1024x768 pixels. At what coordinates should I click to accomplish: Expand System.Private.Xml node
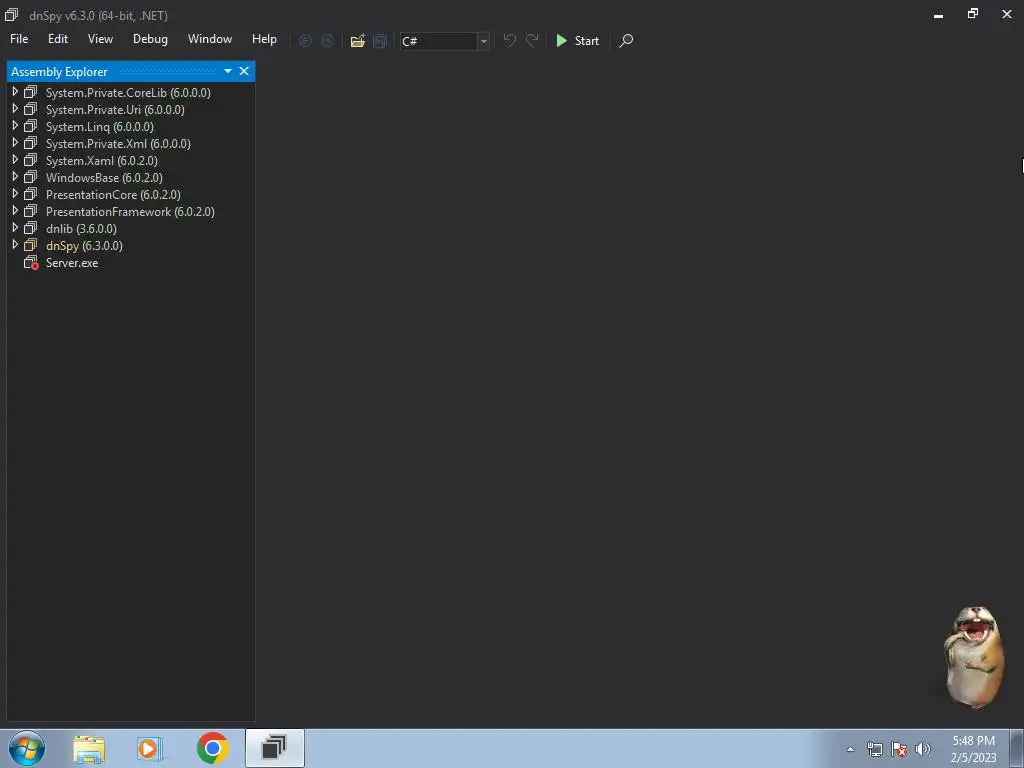coord(15,143)
